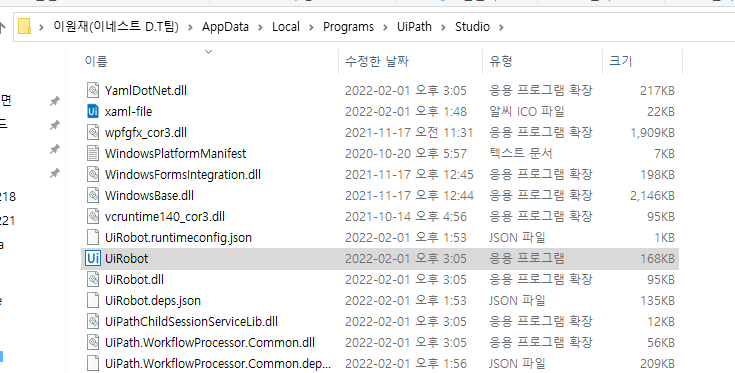Go to UiPath in the address path
The width and height of the screenshot is (735, 373).
tap(414, 27)
